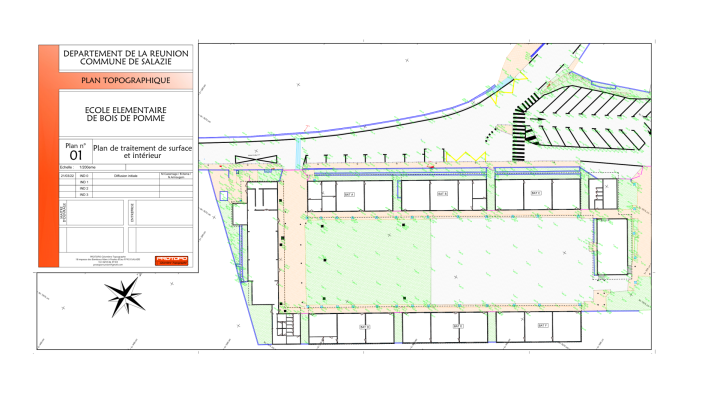Click the hatched parking bays beside the road
The image size is (720, 393).
pos(592,118)
